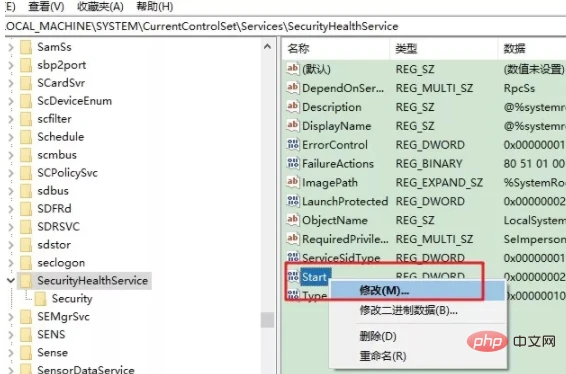Collapse the SecurityHealthService tree node

[x=11, y=280]
